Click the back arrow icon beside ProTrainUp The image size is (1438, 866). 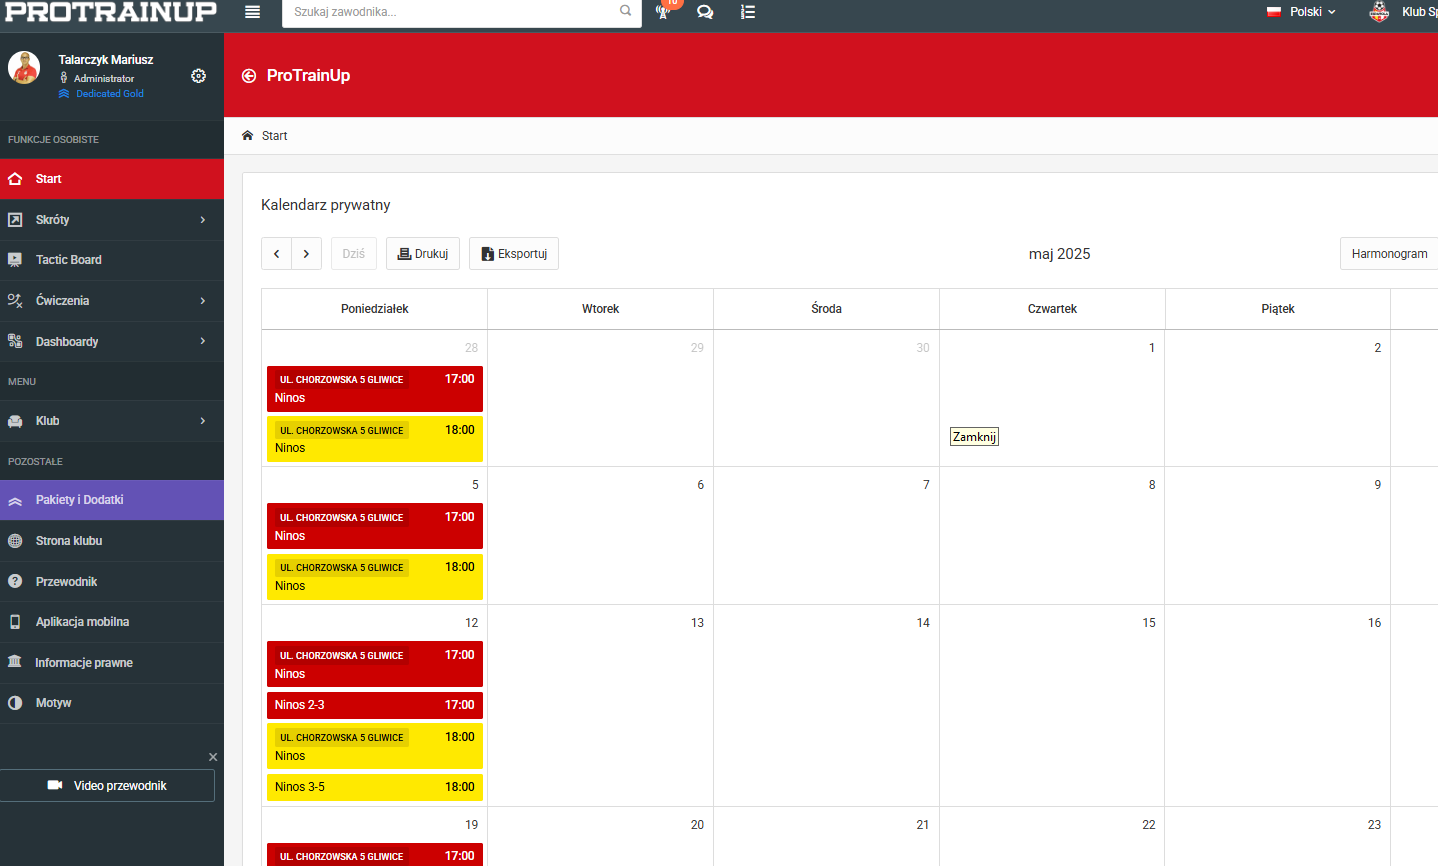[x=249, y=76]
